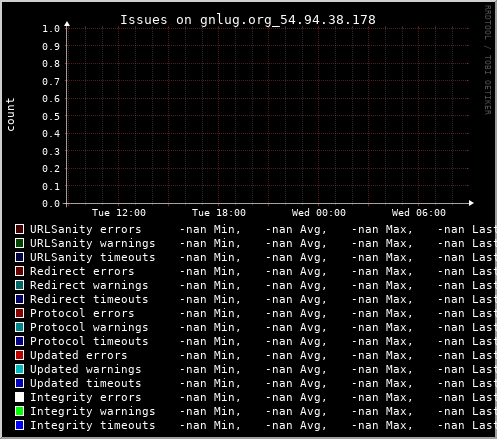Click the URLSanity timeouts swatch
497x439 pixels.
(x=20, y=257)
